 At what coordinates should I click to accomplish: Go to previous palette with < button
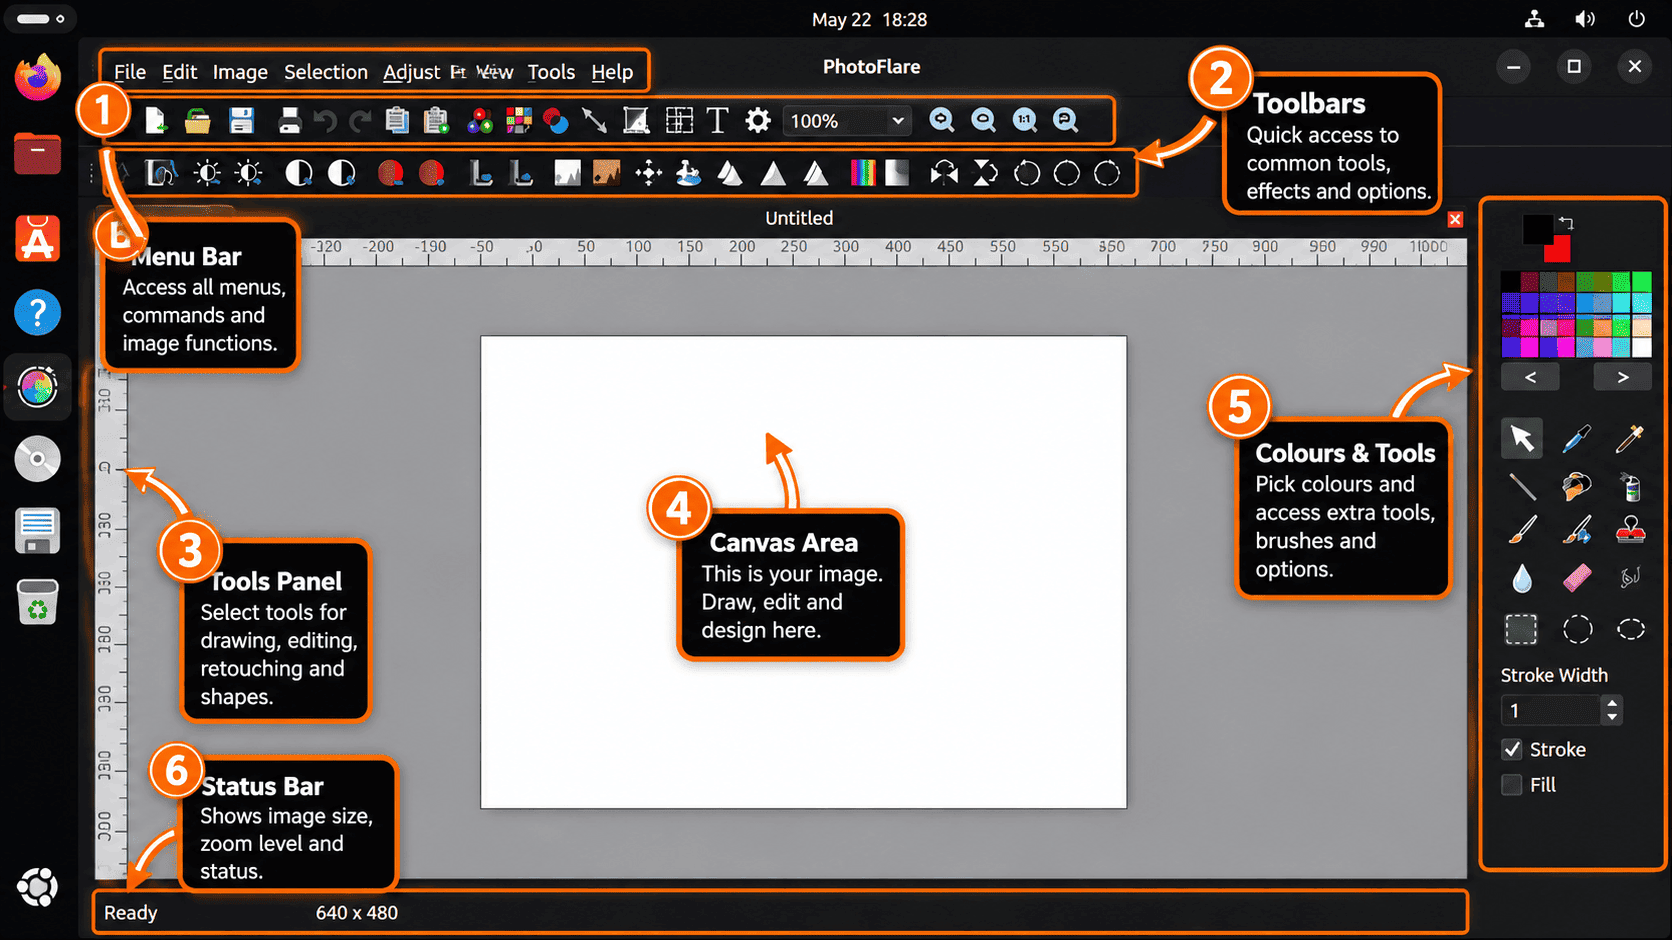[1530, 377]
